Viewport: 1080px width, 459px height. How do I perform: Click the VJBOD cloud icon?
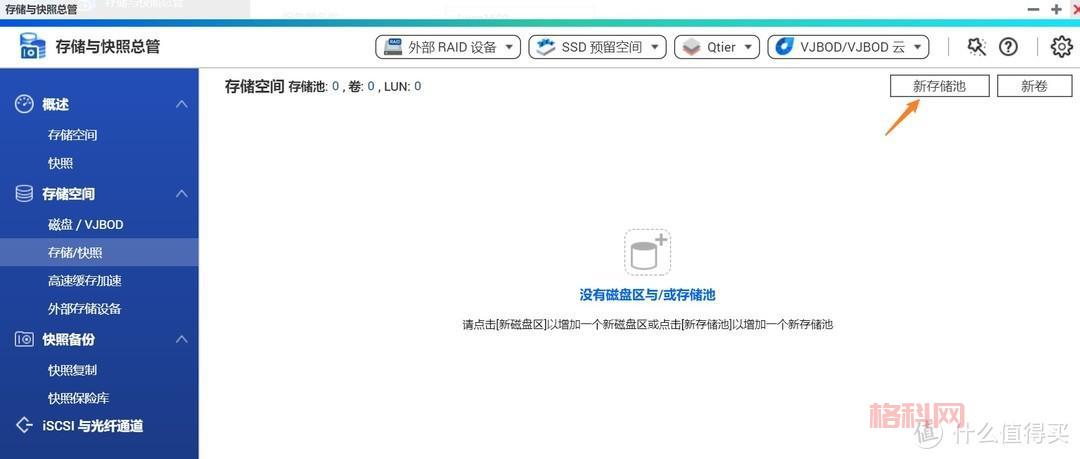click(x=784, y=47)
